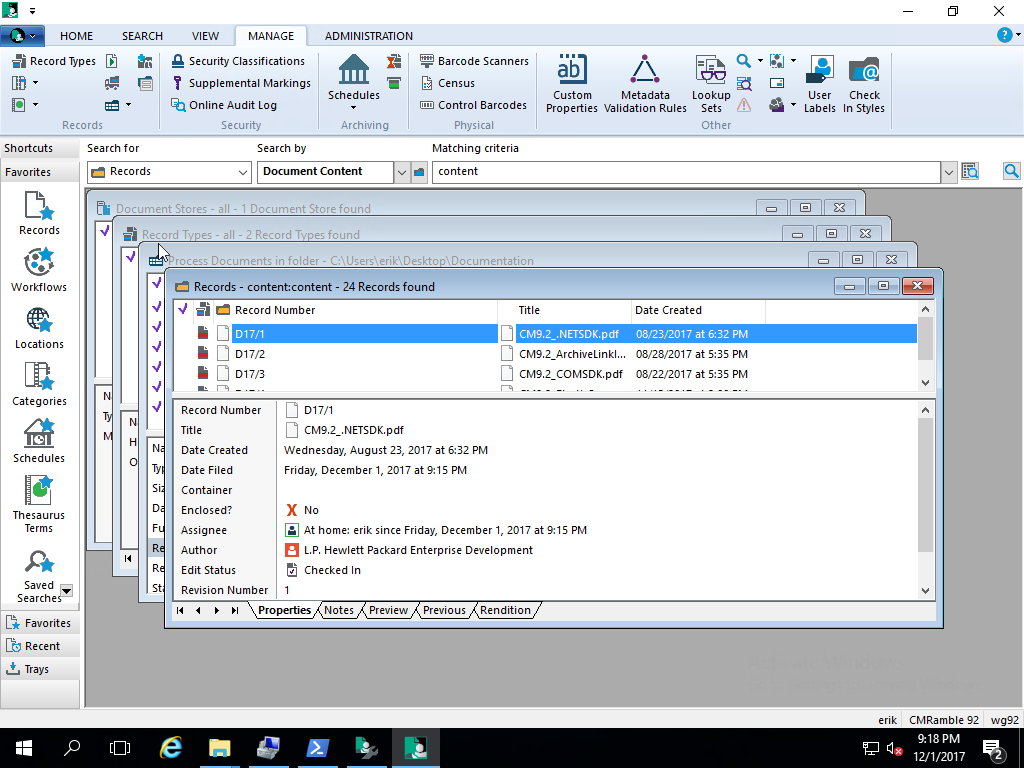Open Census
Screen dimensions: 1024x768
coord(447,83)
